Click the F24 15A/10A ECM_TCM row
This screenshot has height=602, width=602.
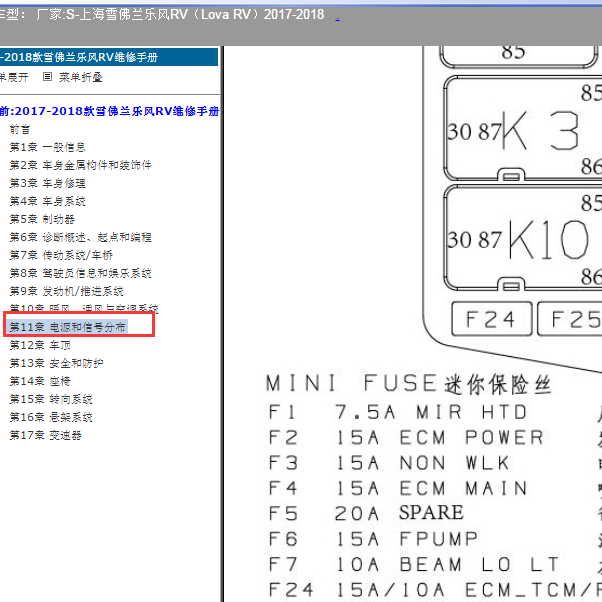435,590
